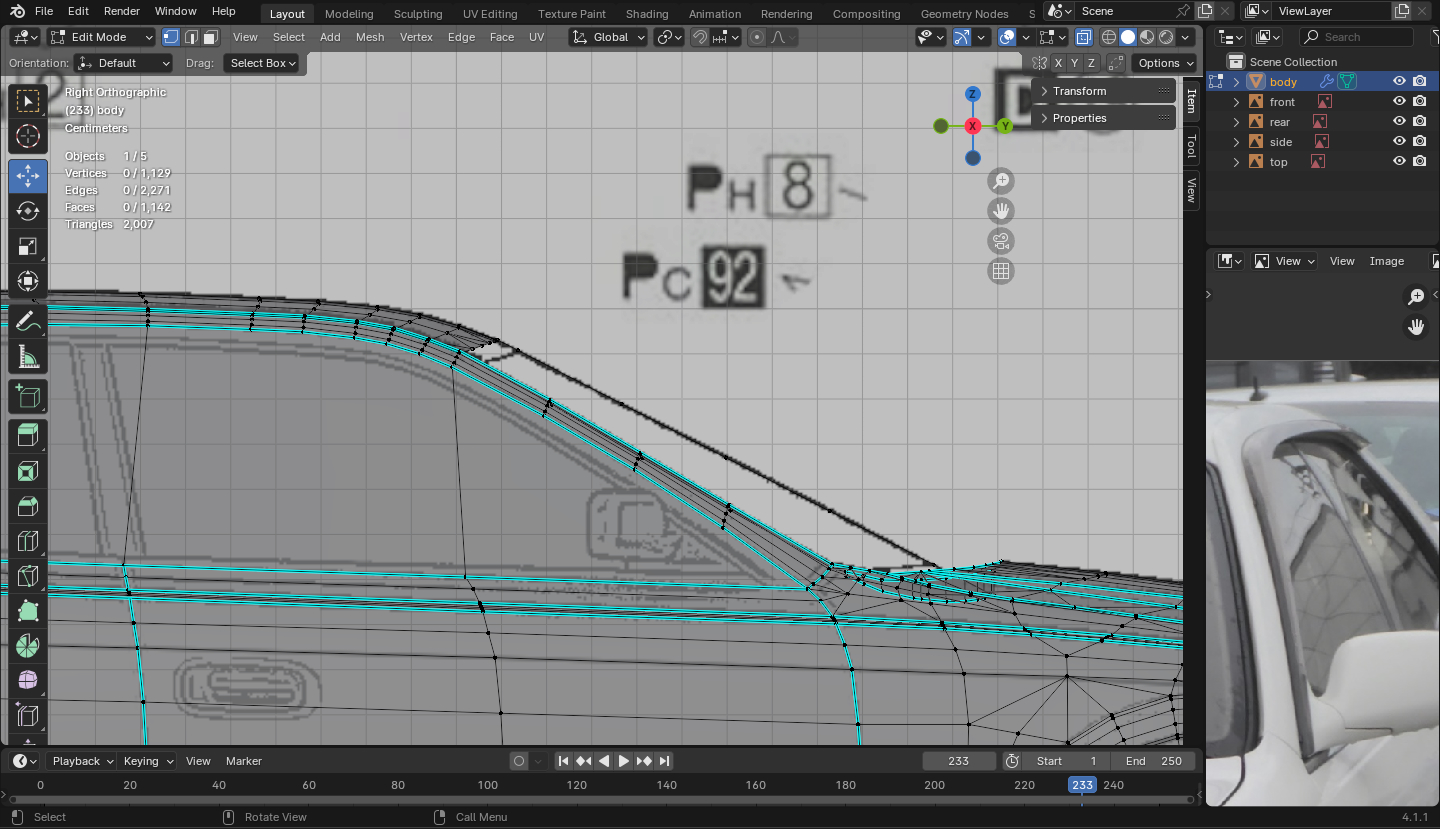Toggle camera view with the camera gizmo

pos(1000,241)
